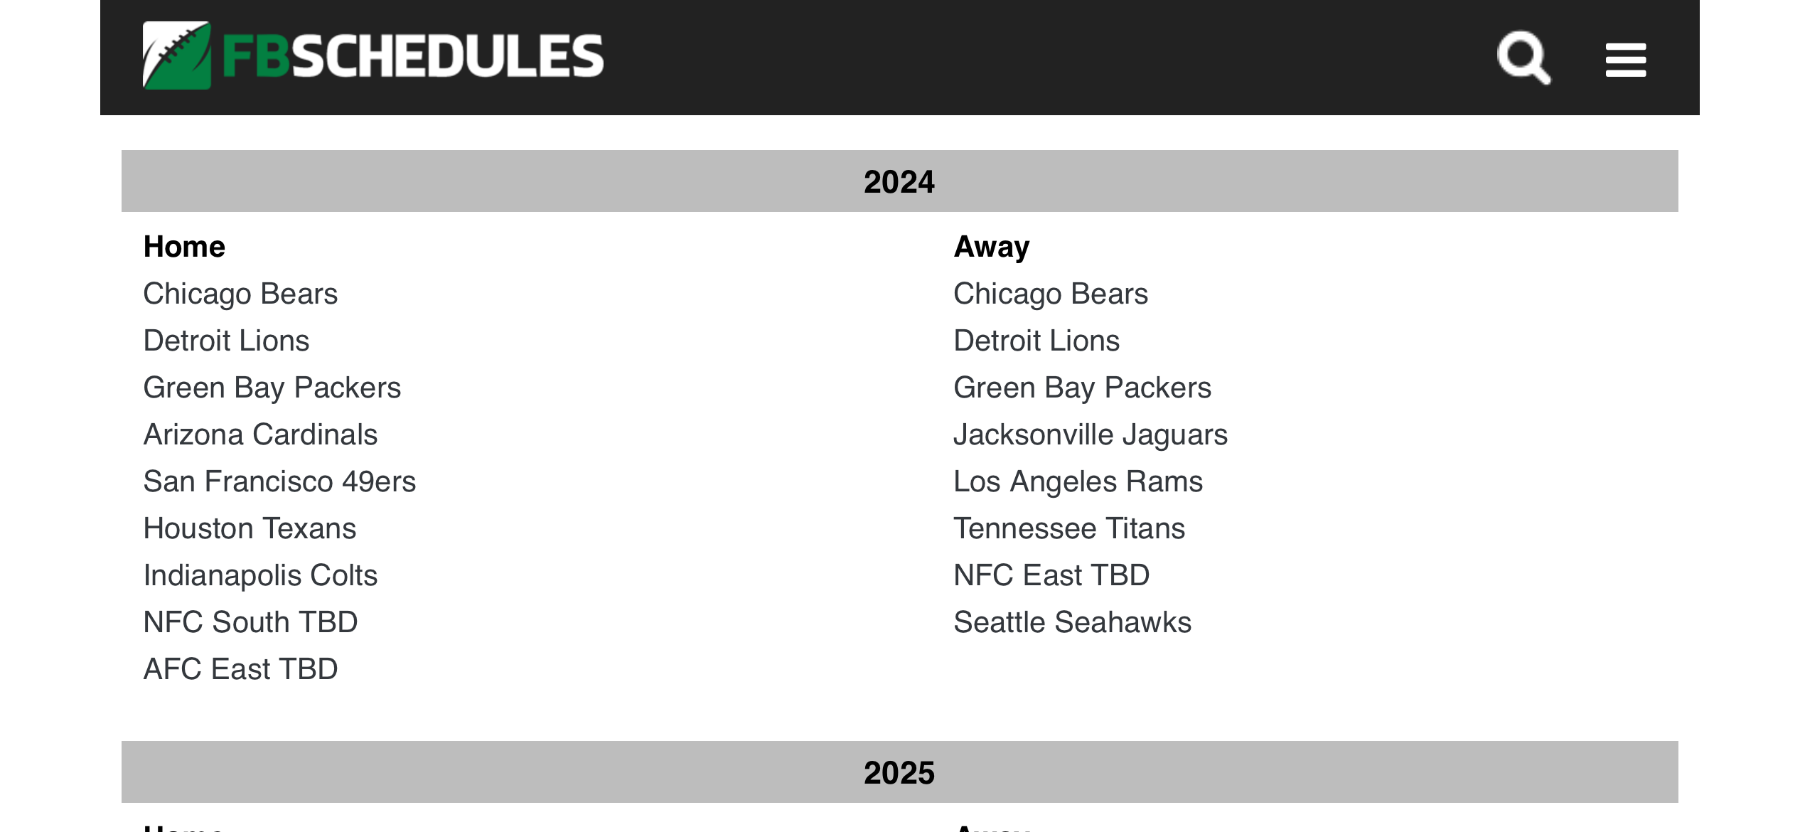
Task: Click NFC South TBD entry
Action: click(x=250, y=623)
